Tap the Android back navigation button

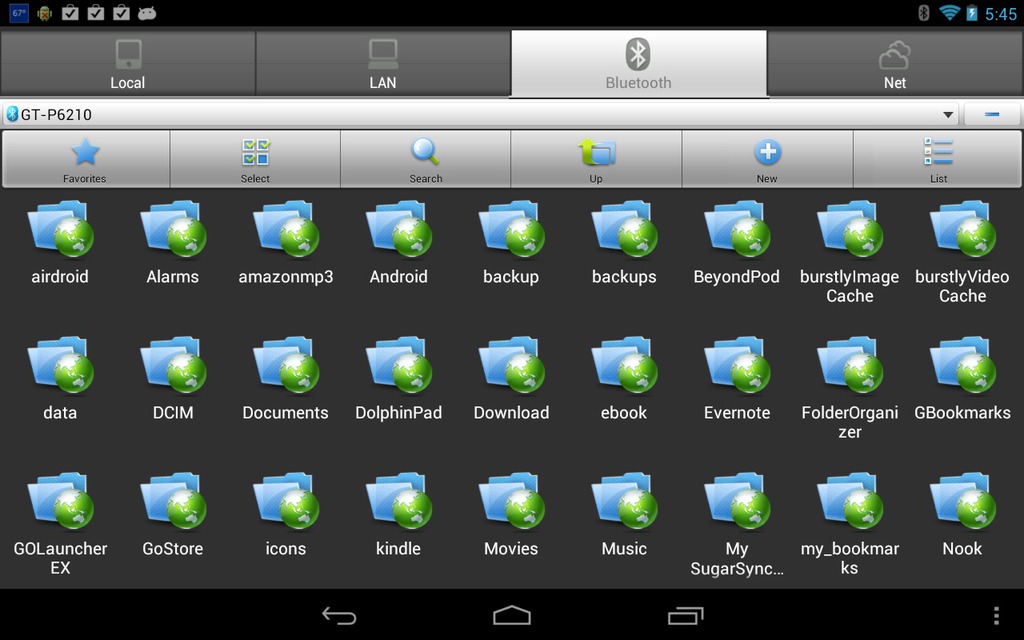click(340, 615)
